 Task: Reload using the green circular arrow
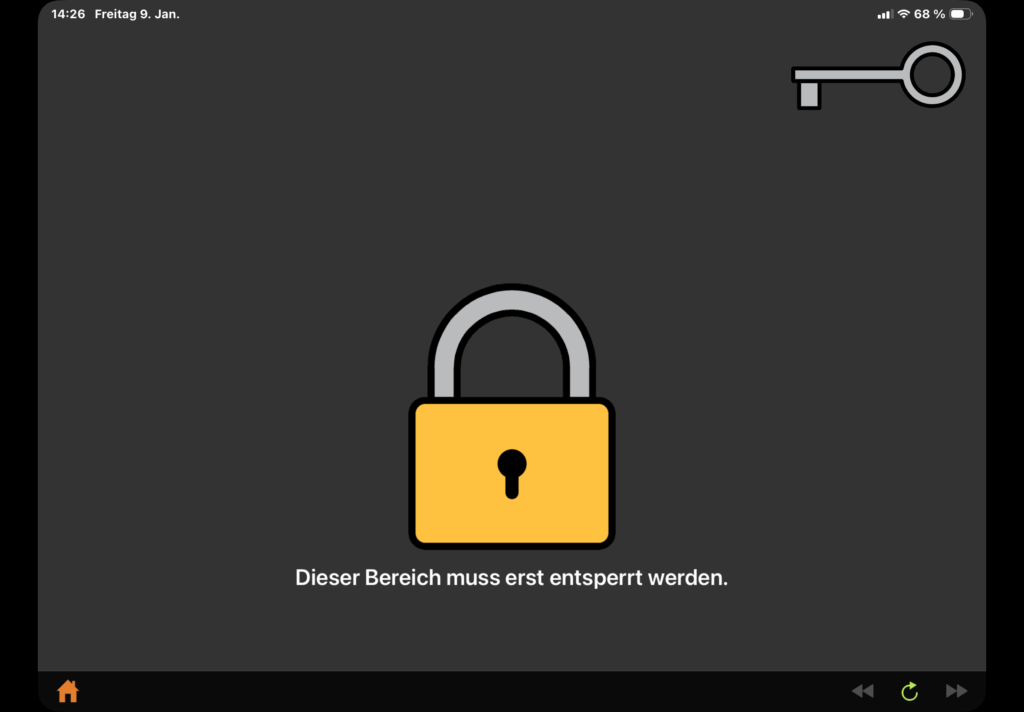pyautogui.click(x=910, y=690)
